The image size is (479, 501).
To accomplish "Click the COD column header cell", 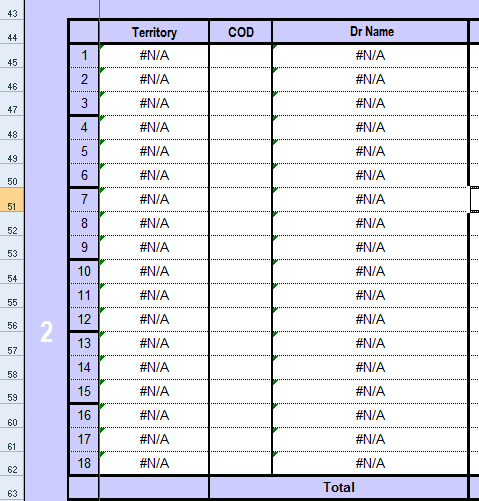I will coord(241,32).
